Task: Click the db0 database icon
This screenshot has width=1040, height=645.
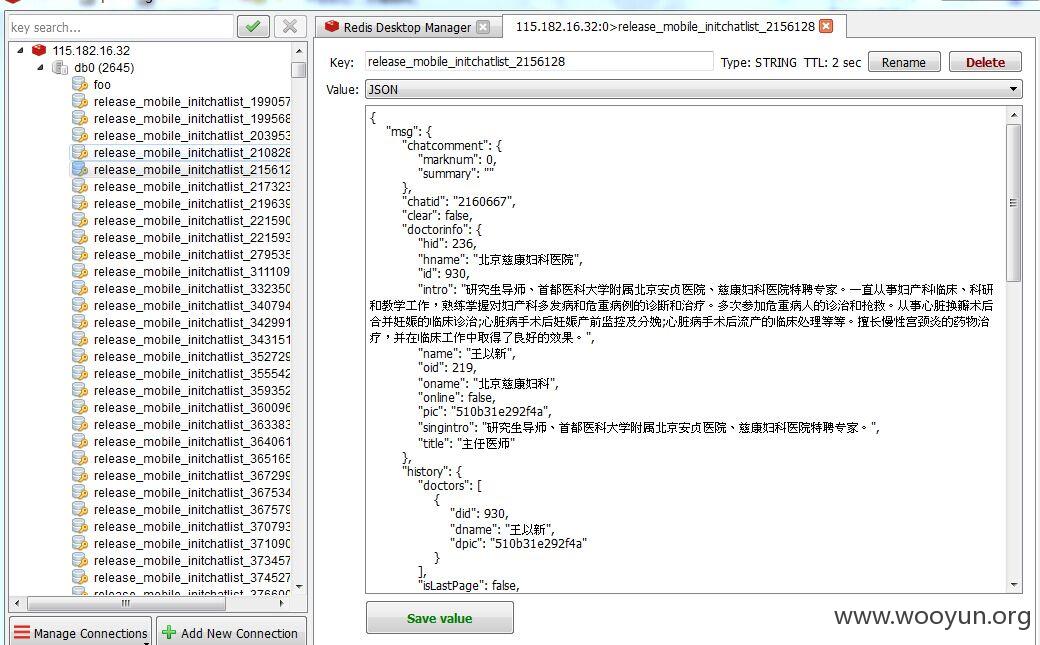Action: coord(60,68)
